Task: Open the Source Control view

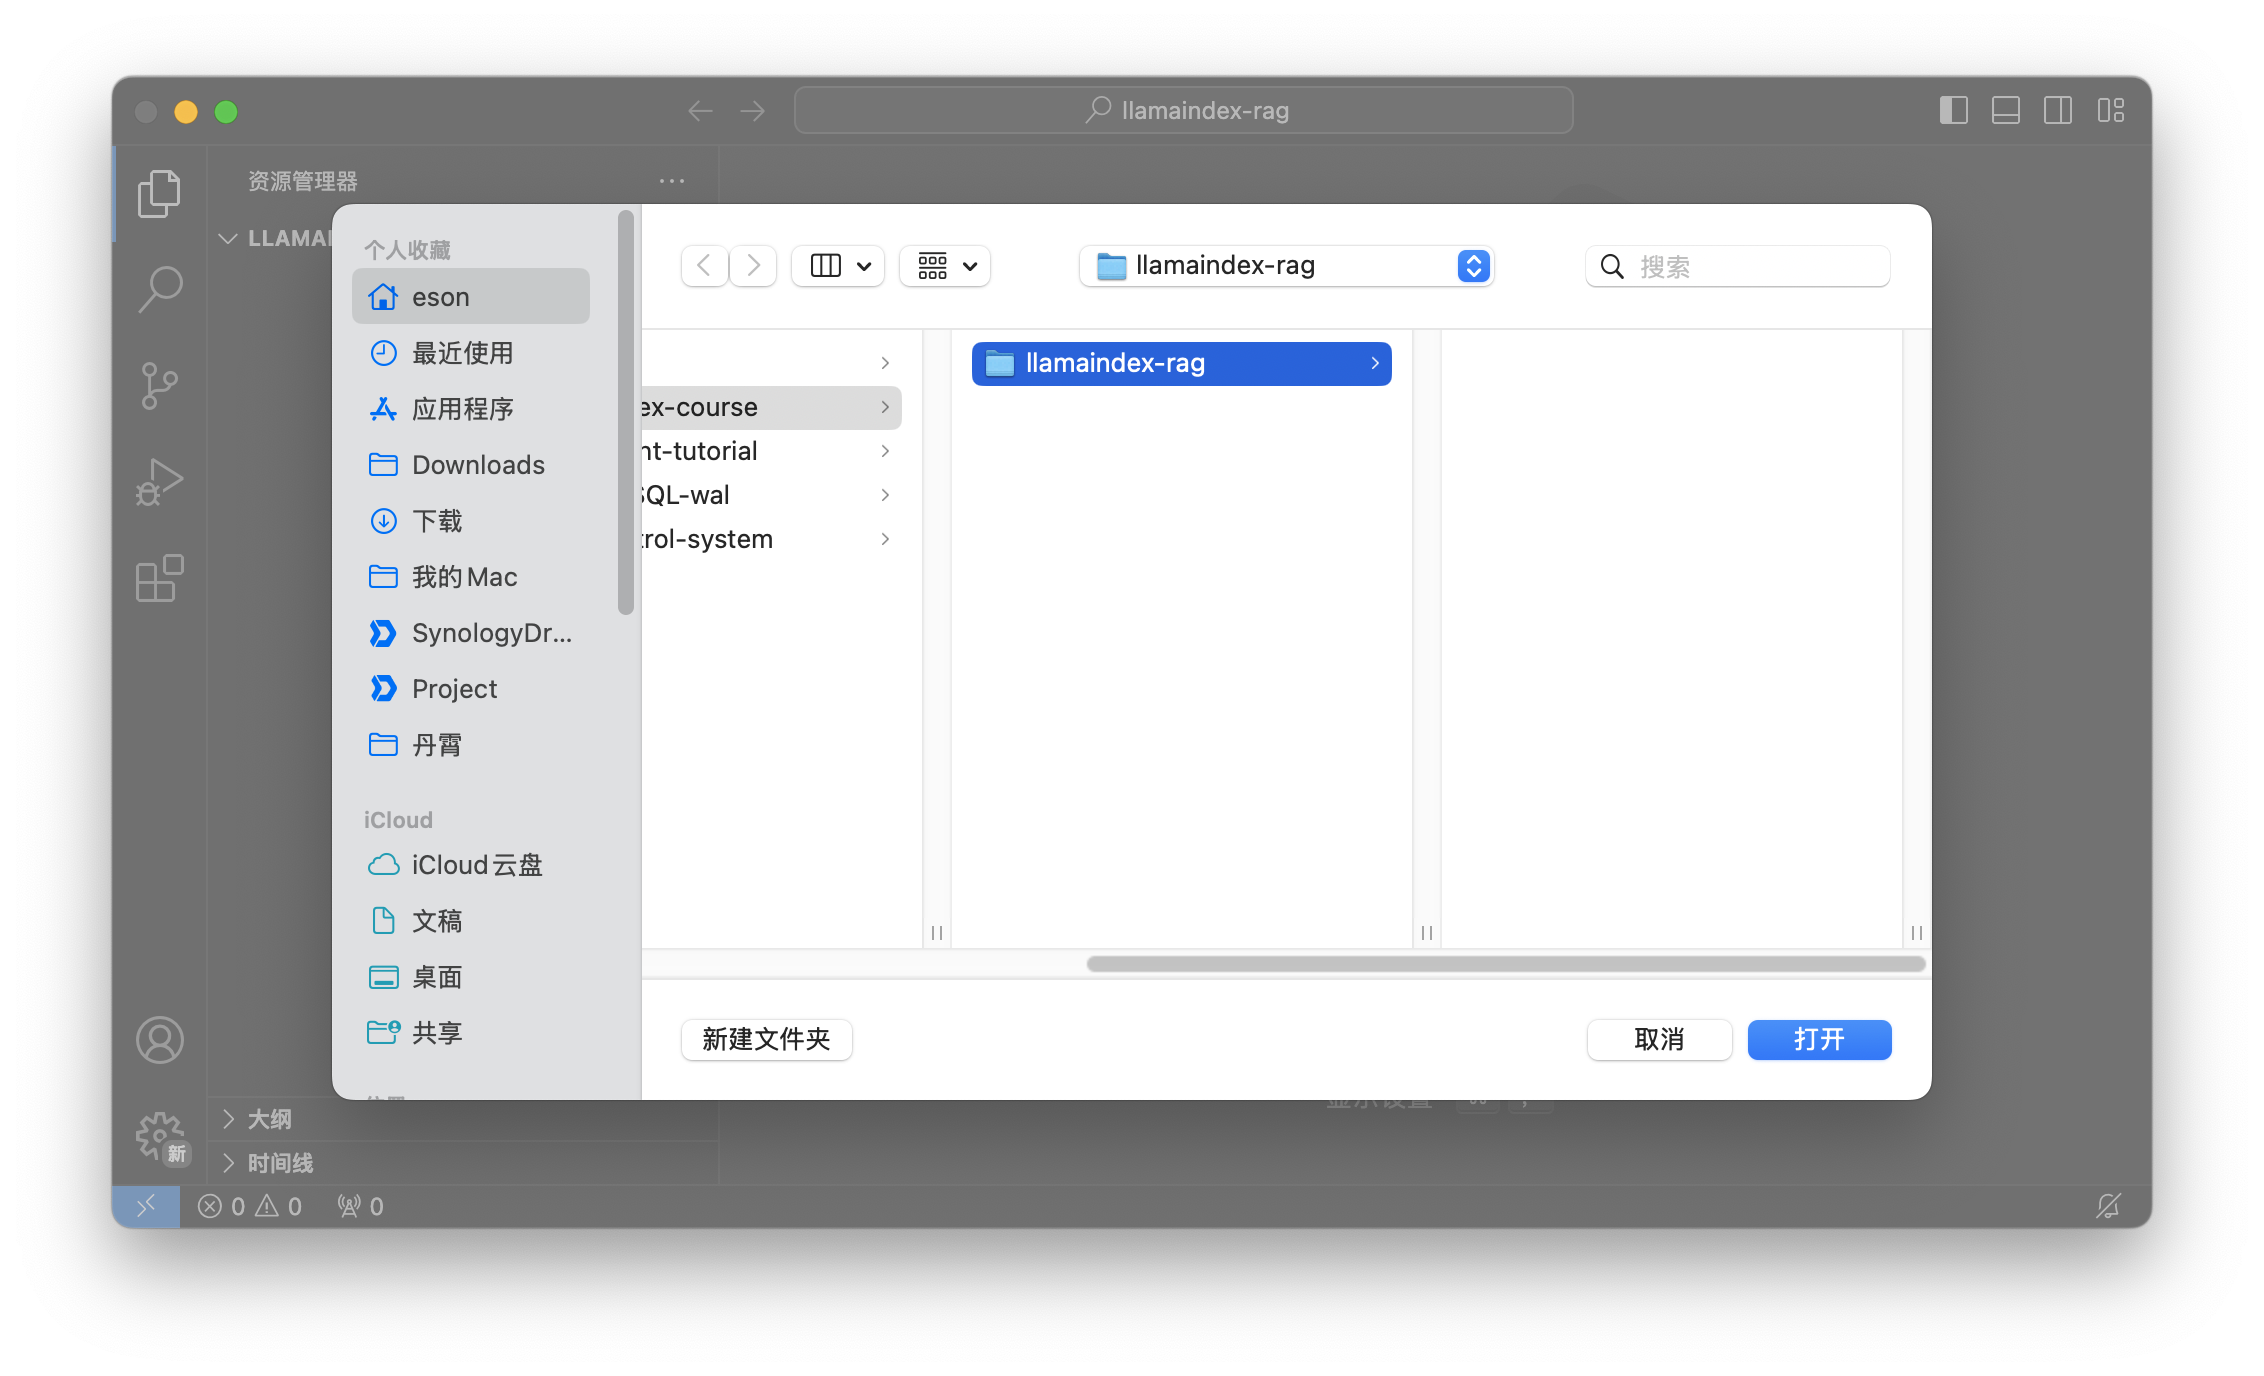Action: click(x=159, y=385)
